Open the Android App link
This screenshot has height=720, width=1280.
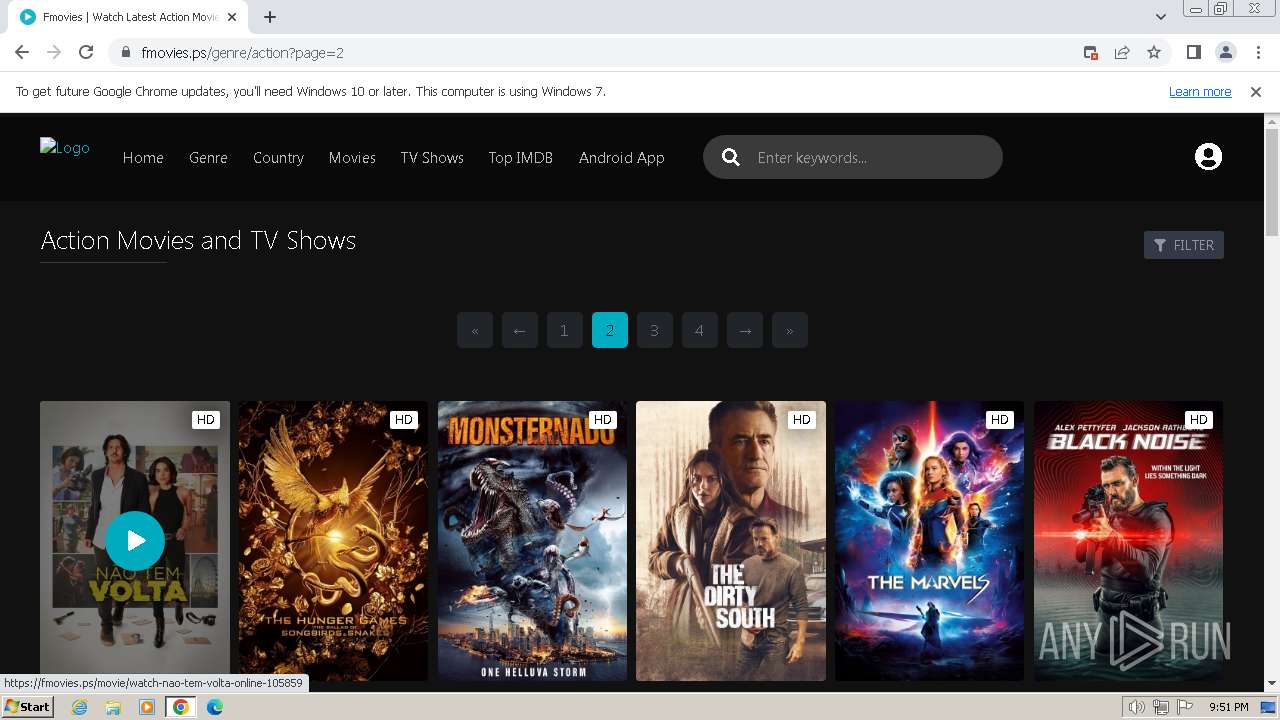click(621, 157)
